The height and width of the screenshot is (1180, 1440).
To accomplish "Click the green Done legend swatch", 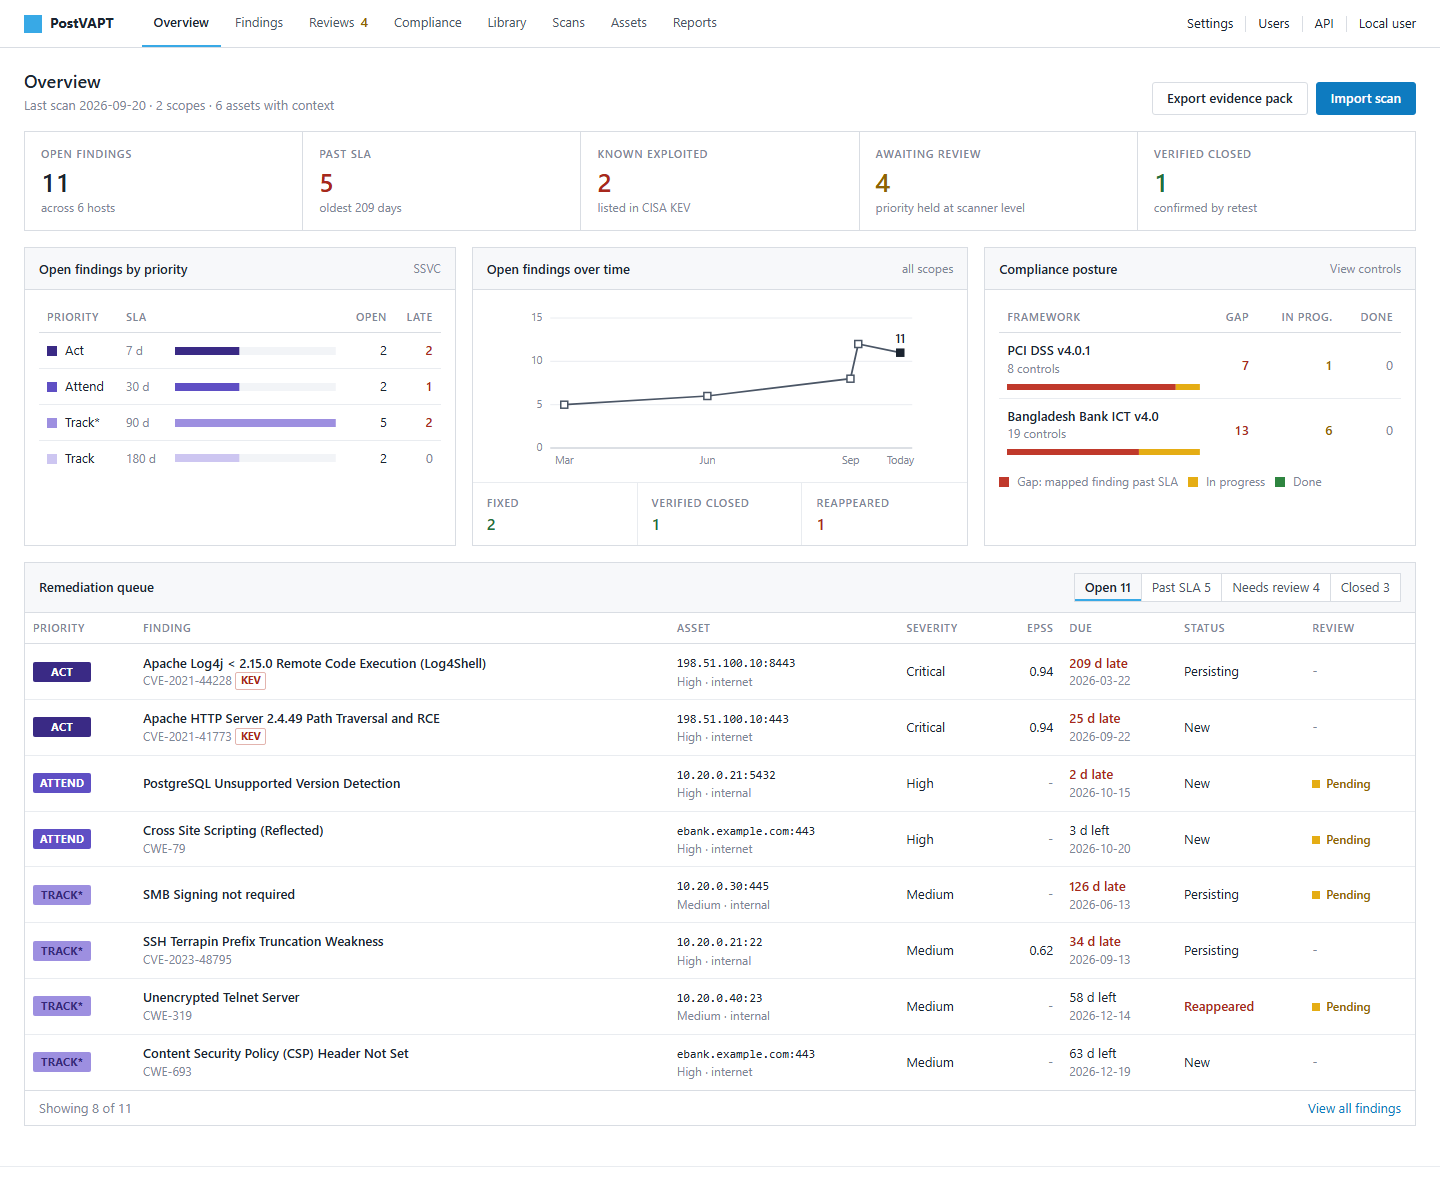I will coord(1280,482).
